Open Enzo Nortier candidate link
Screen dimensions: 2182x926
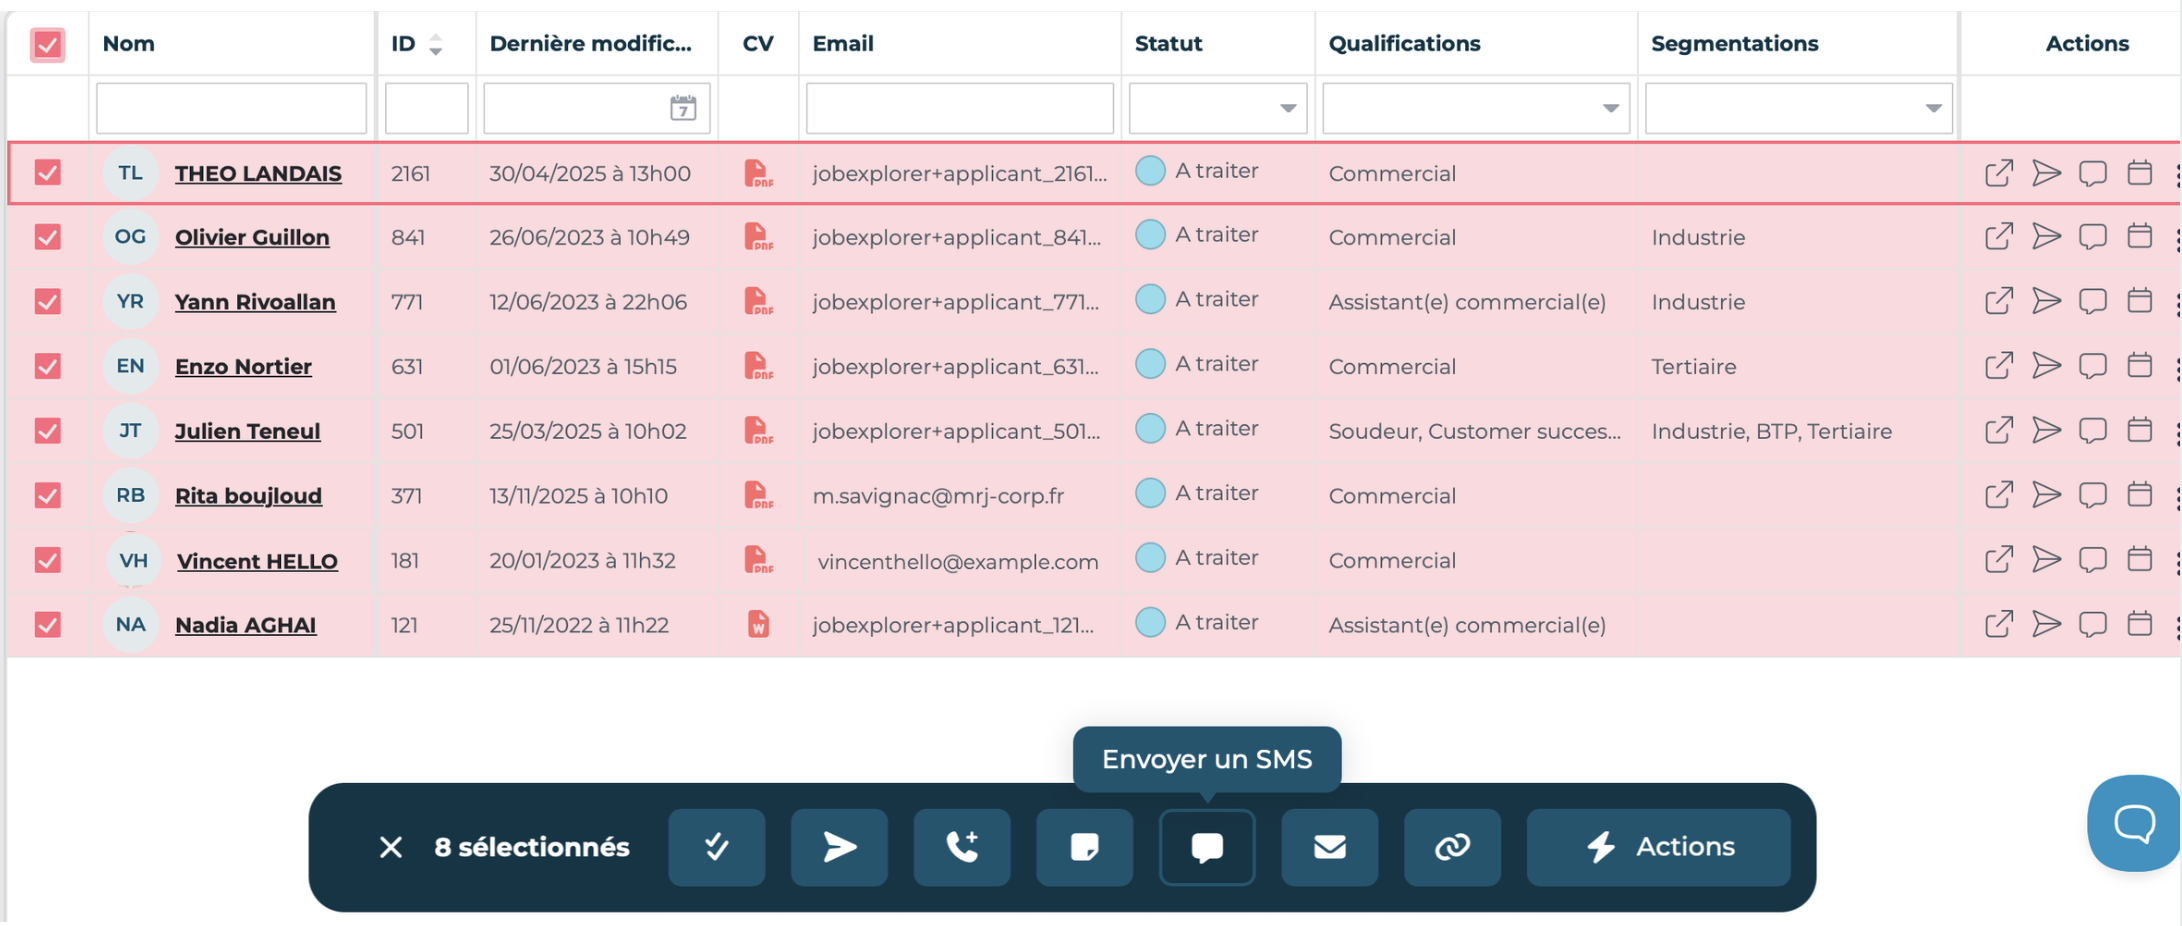coord(243,366)
